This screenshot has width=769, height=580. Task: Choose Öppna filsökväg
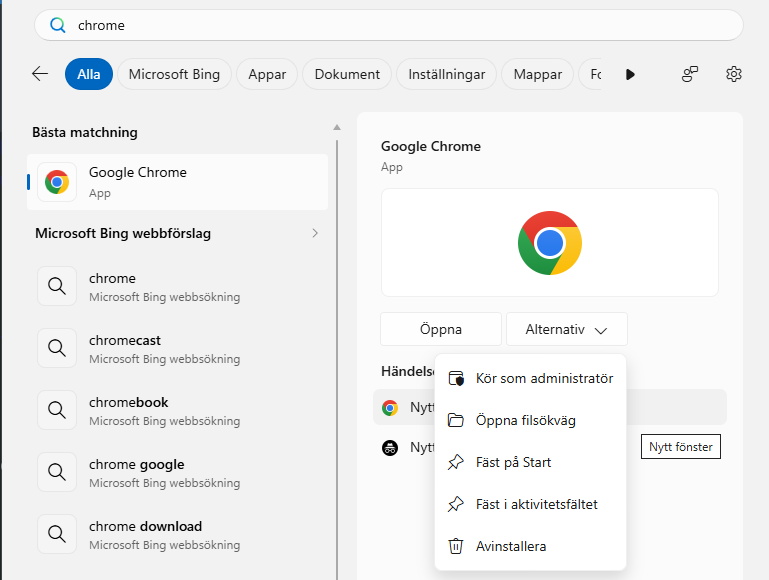(530, 420)
